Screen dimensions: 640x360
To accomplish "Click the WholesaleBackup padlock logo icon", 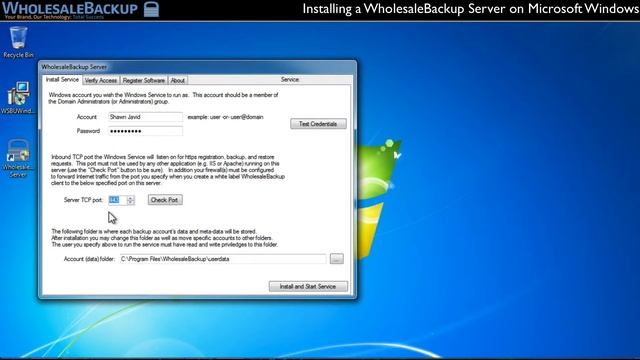I will [151, 9].
